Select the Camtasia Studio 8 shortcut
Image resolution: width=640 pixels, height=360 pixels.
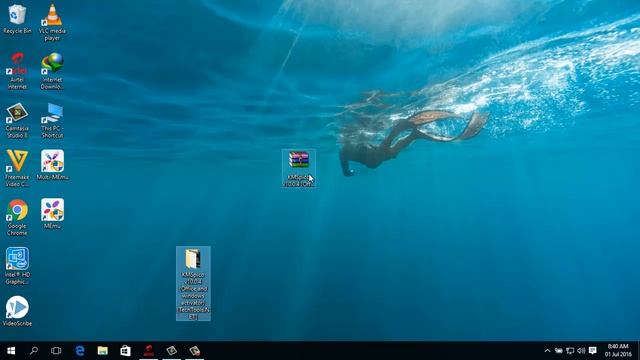pyautogui.click(x=17, y=120)
